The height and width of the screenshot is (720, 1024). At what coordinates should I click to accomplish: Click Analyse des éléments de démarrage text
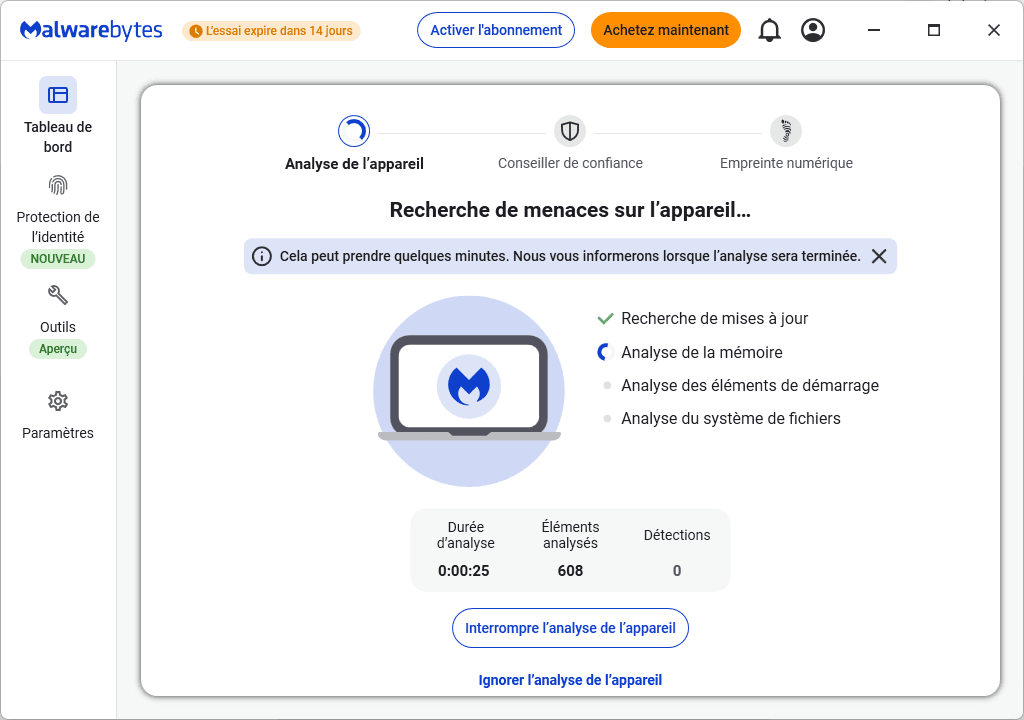[x=750, y=385]
